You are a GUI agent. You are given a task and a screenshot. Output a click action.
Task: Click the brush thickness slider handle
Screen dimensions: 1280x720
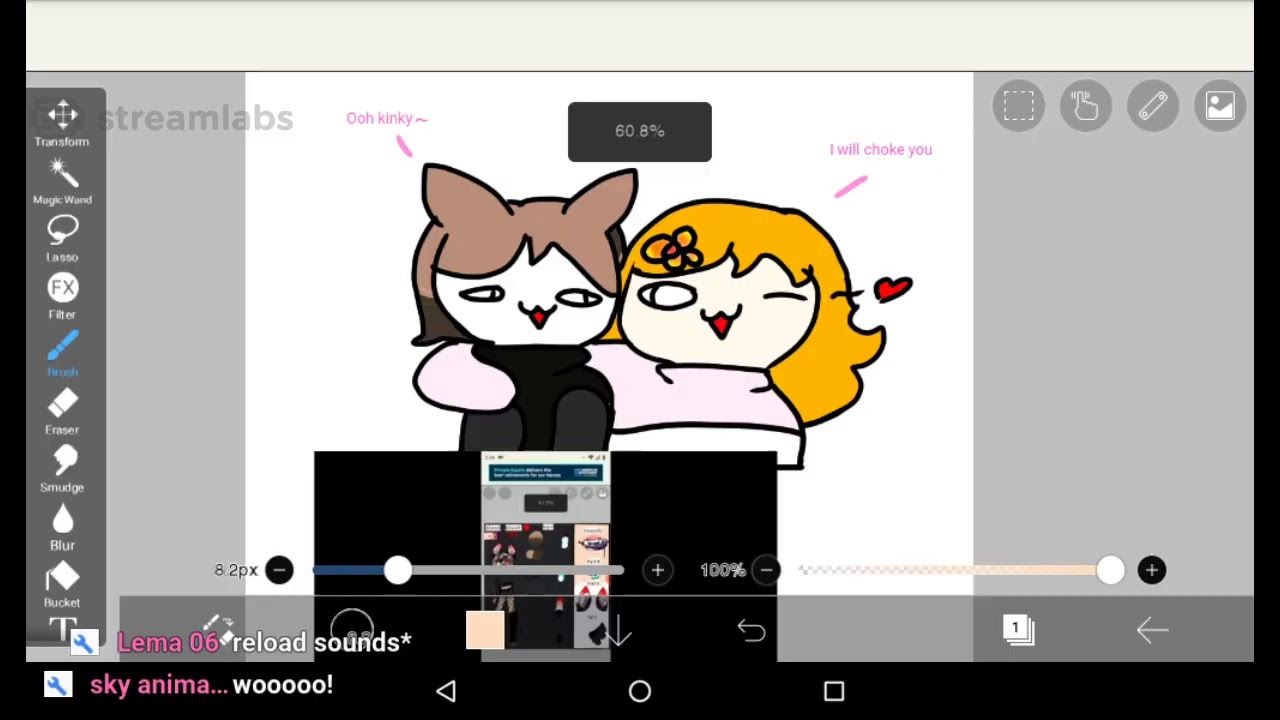(397, 570)
